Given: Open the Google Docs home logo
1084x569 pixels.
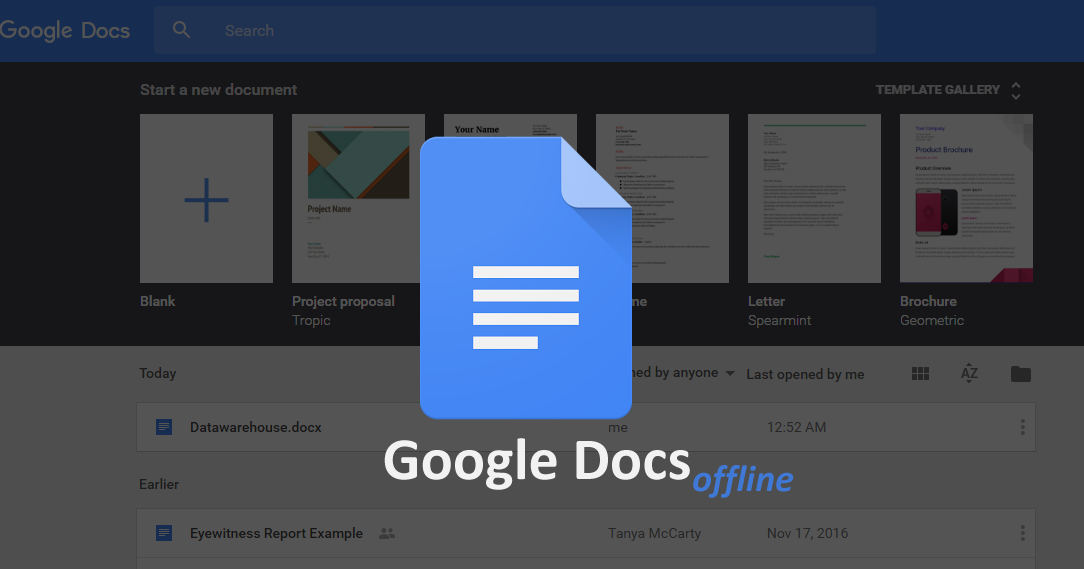Looking at the screenshot, I should (65, 30).
